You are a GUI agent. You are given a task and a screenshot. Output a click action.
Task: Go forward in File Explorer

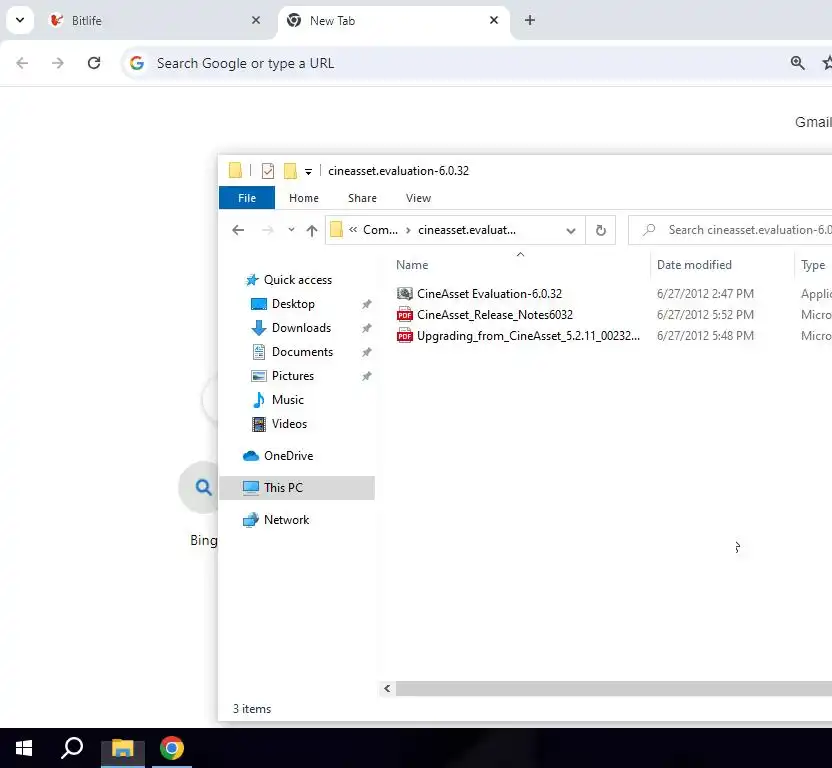267,230
